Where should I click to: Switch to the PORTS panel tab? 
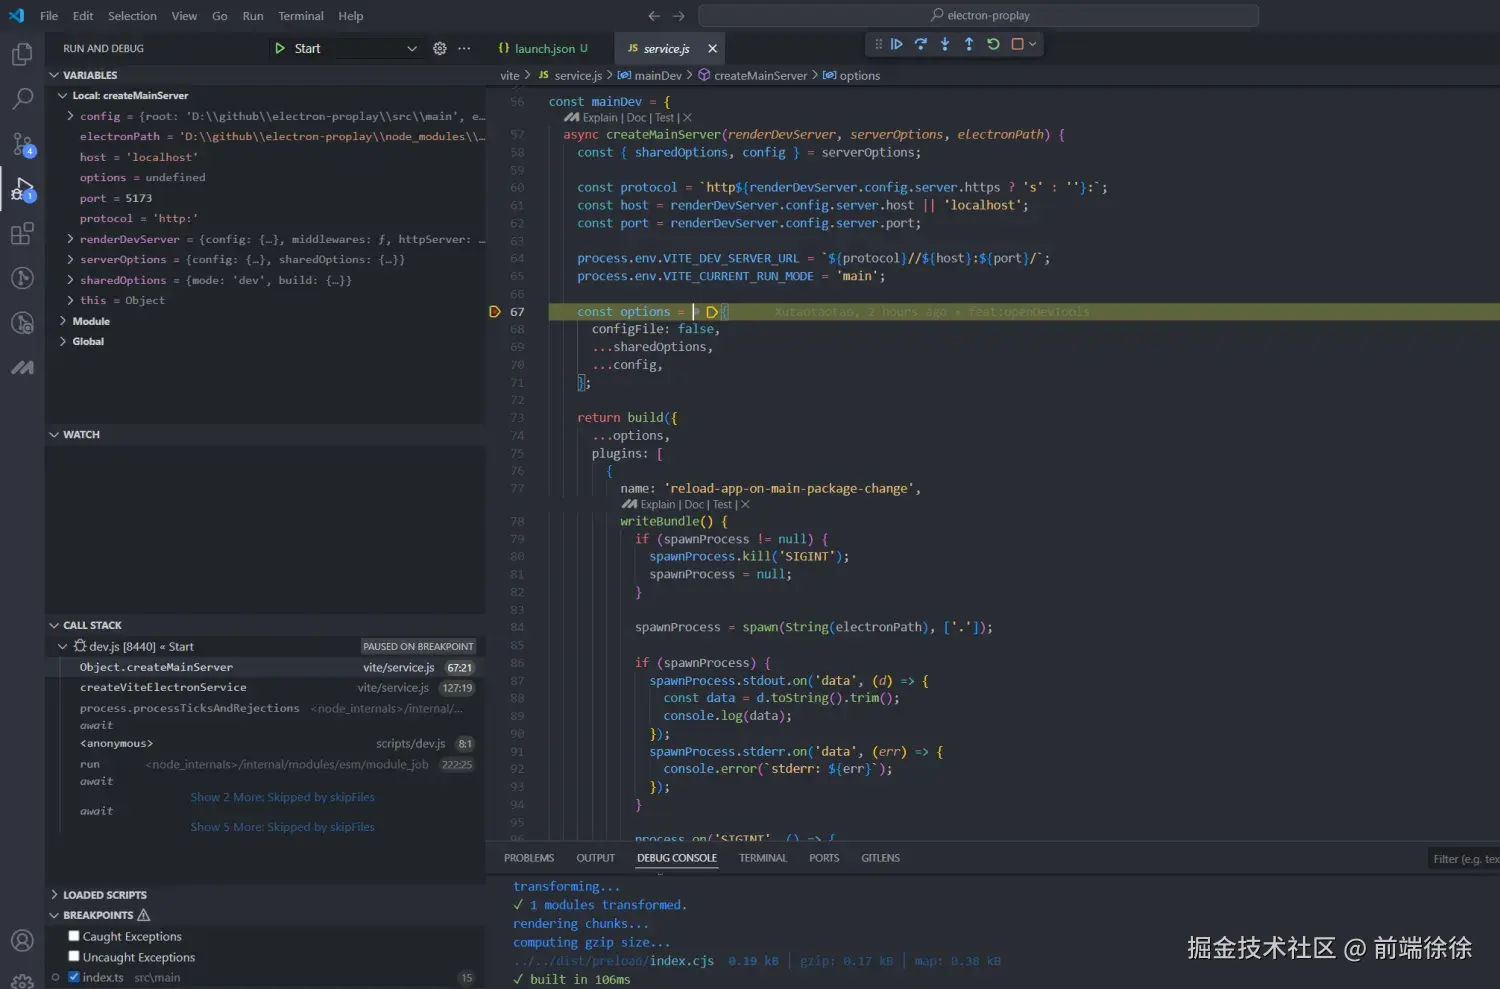tap(824, 858)
